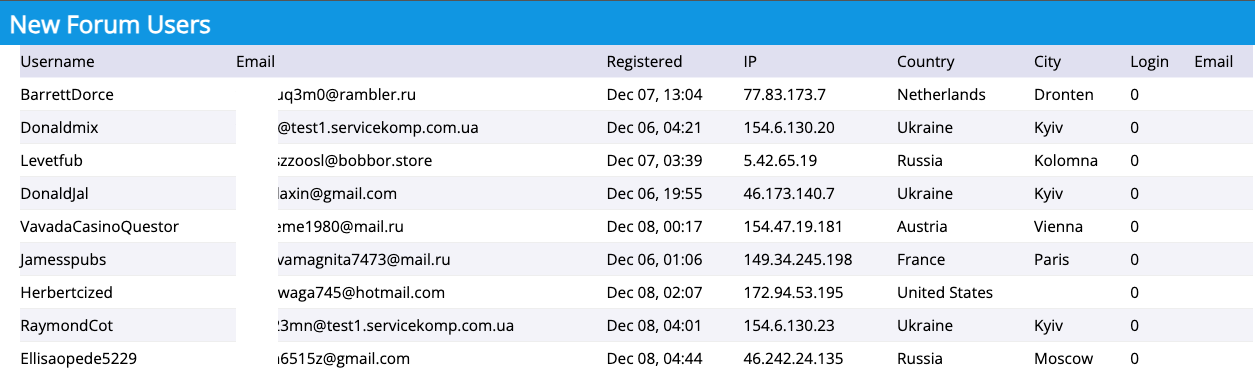1255x373 pixels.
Task: Click IP address 154.6.130.20
Action: coord(789,128)
